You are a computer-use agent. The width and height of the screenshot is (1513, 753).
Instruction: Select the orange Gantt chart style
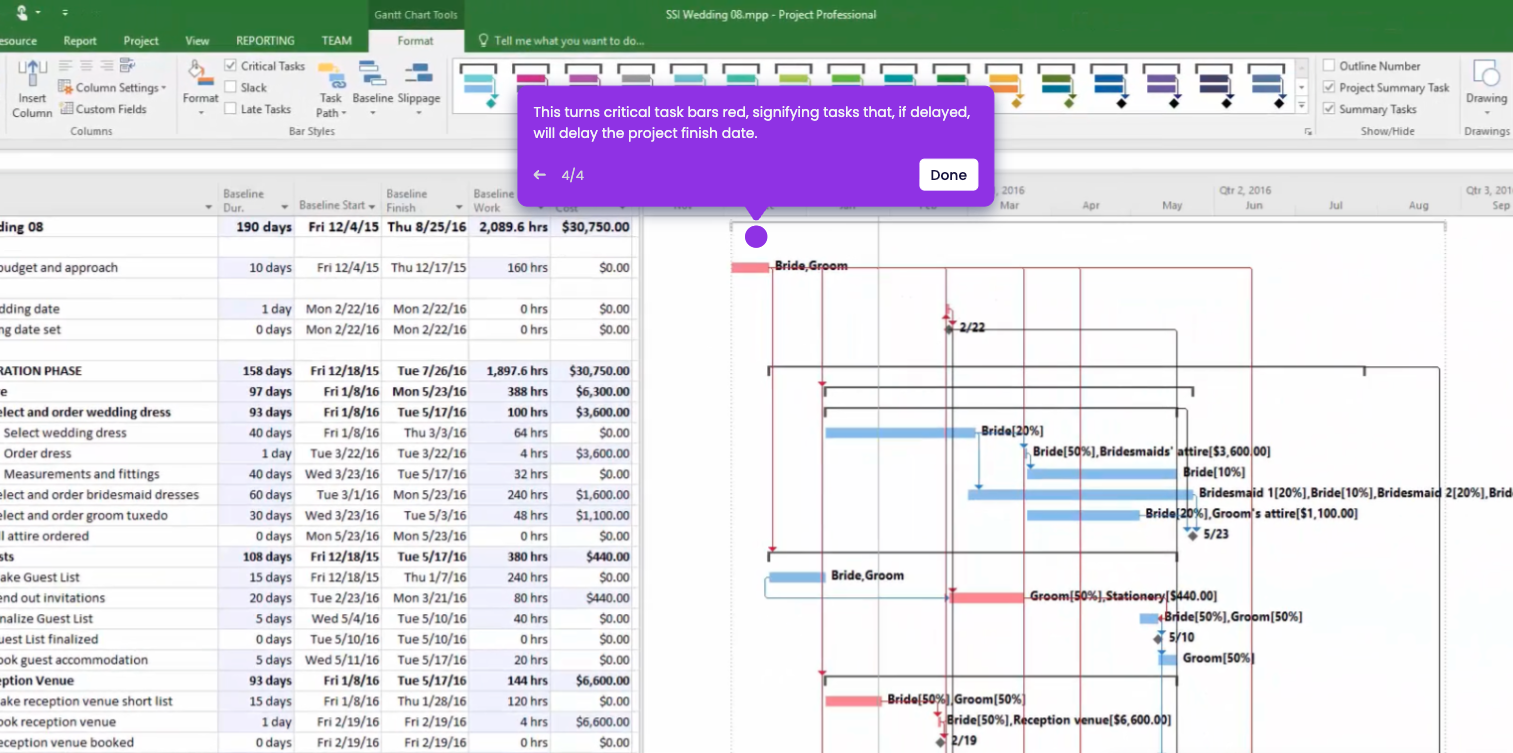coord(1003,88)
